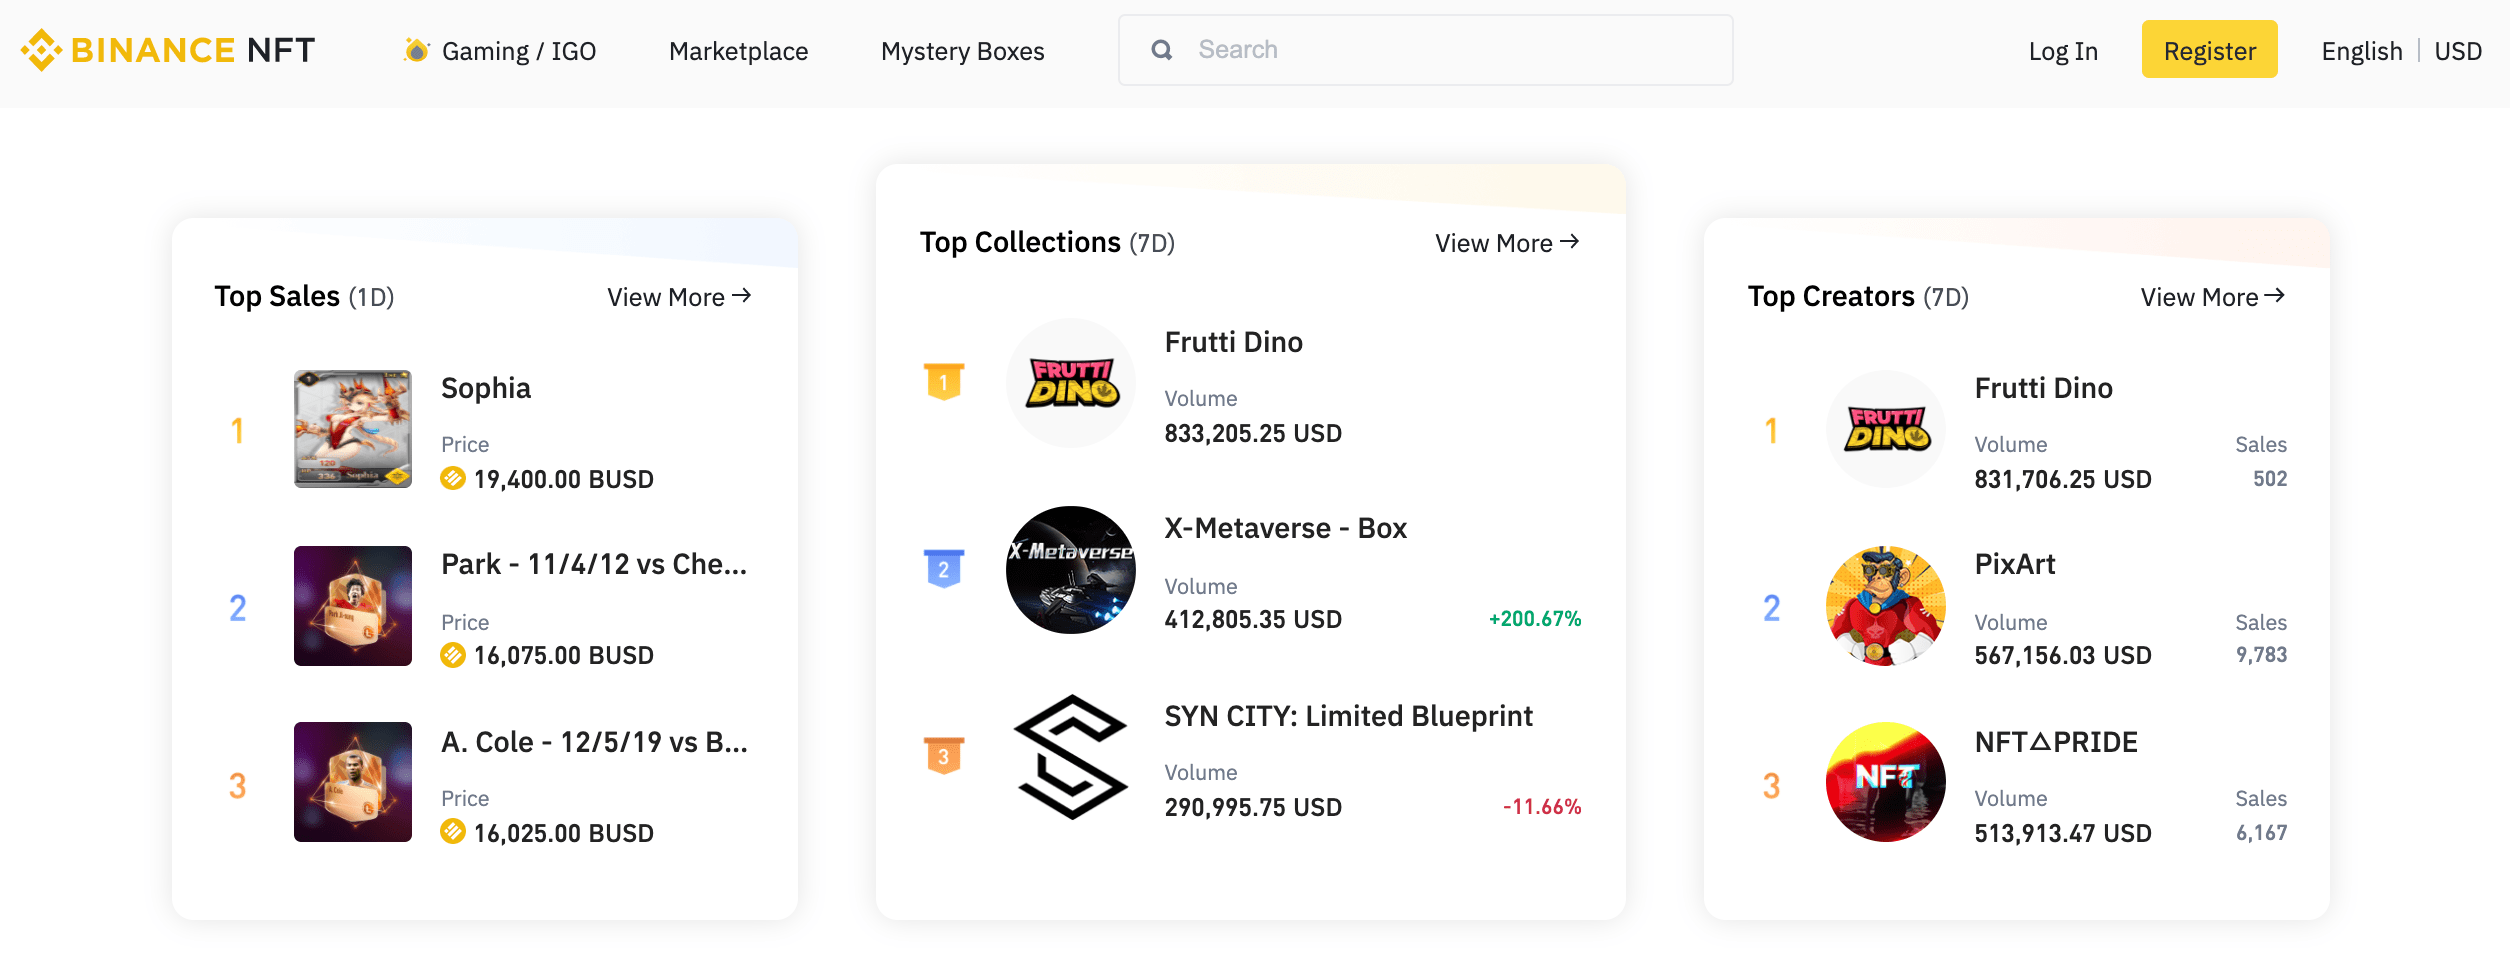Open the Frutti Dino collection name
The width and height of the screenshot is (2510, 956).
pyautogui.click(x=1233, y=342)
